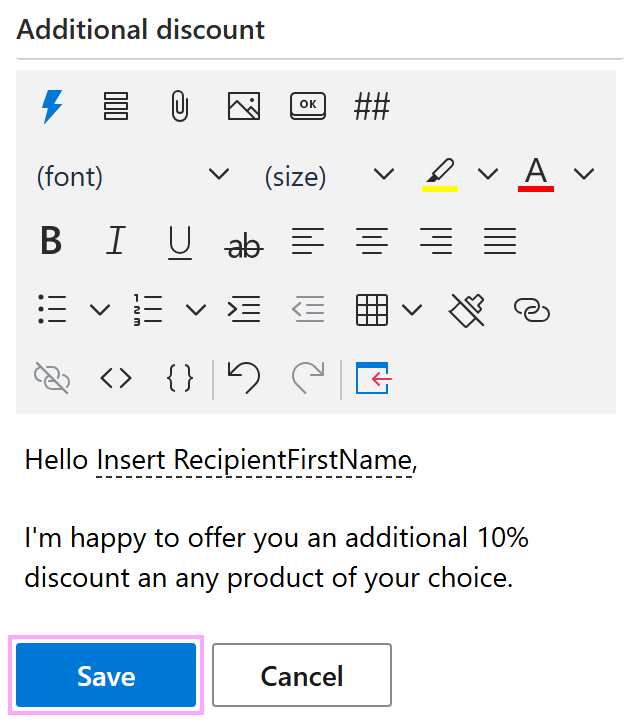Image resolution: width=638 pixels, height=724 pixels.
Task: Click the curly braces icon
Action: point(179,378)
